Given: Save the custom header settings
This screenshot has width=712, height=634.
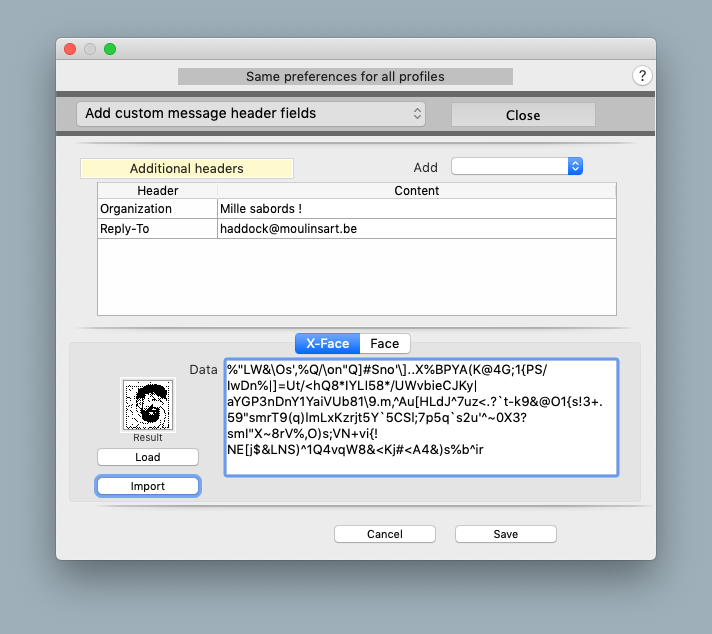Looking at the screenshot, I should [x=505, y=534].
